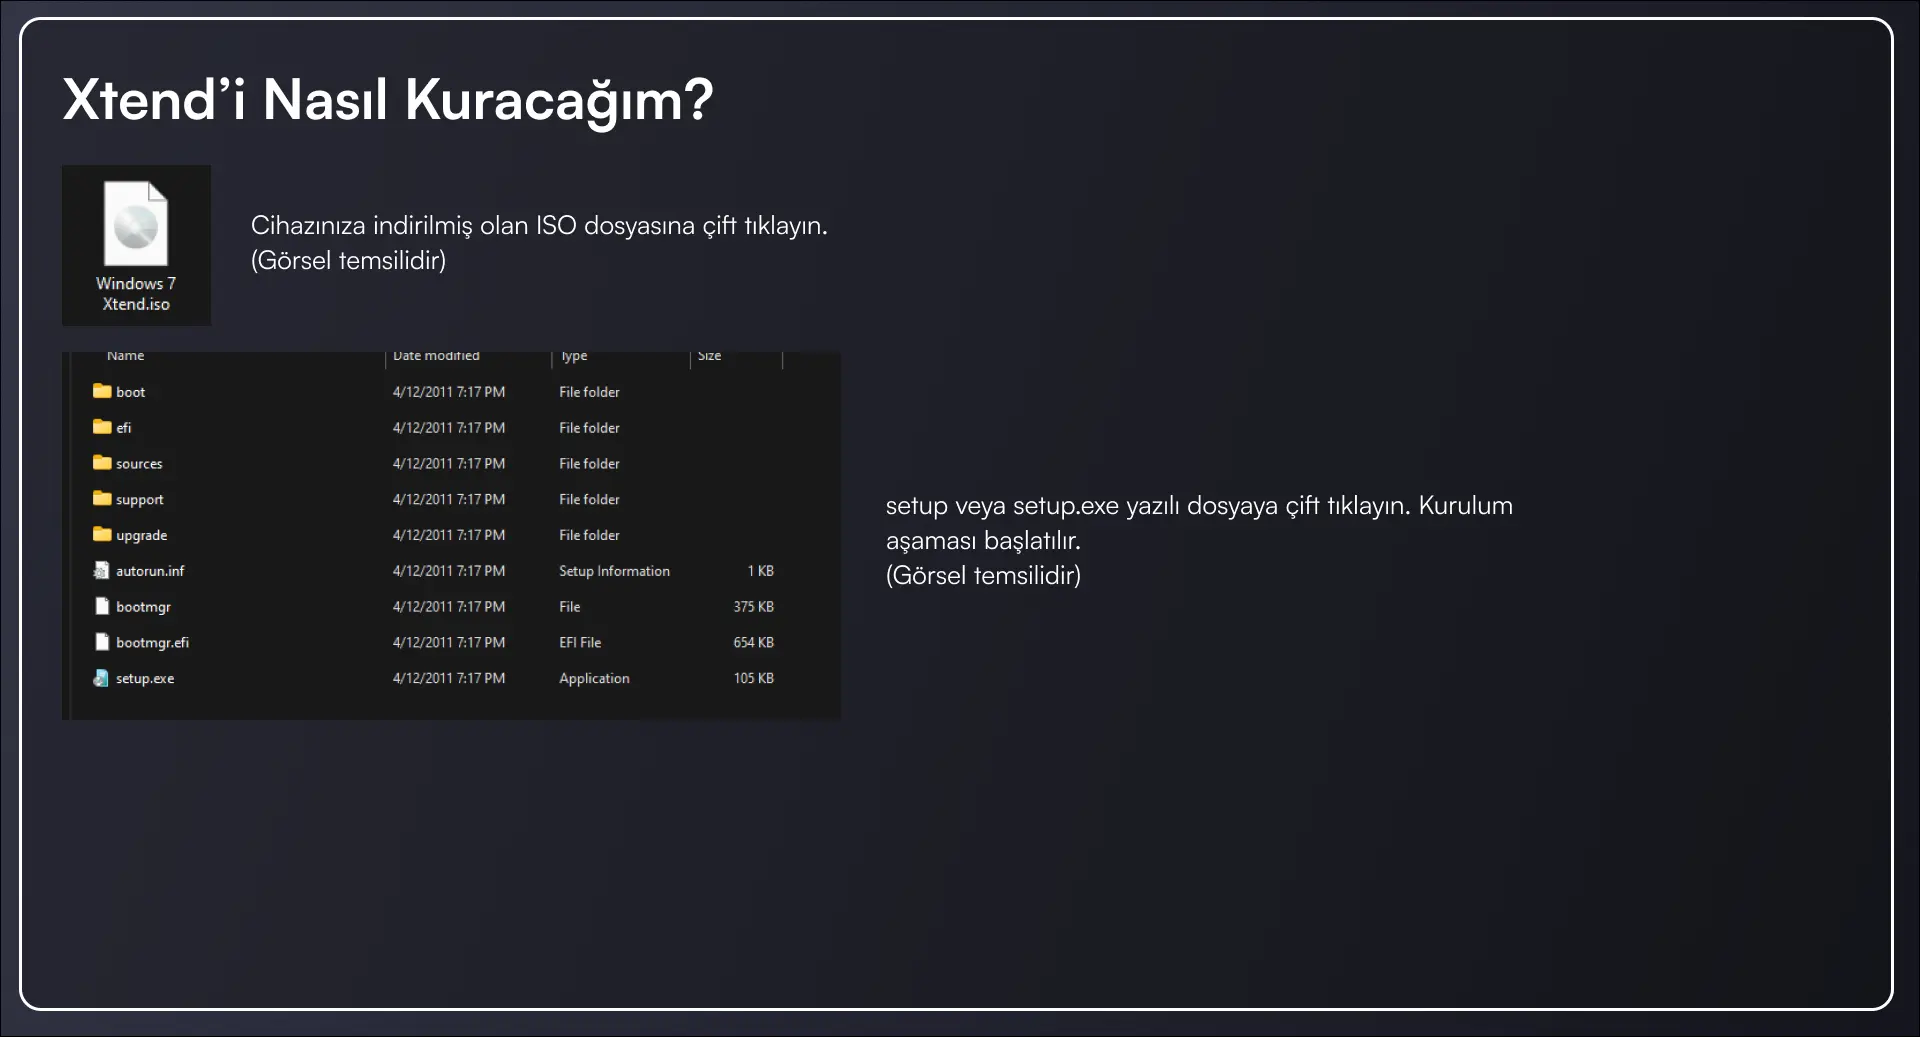Sort by the Type column header
Viewport: 1920px width, 1037px height.
click(x=574, y=356)
